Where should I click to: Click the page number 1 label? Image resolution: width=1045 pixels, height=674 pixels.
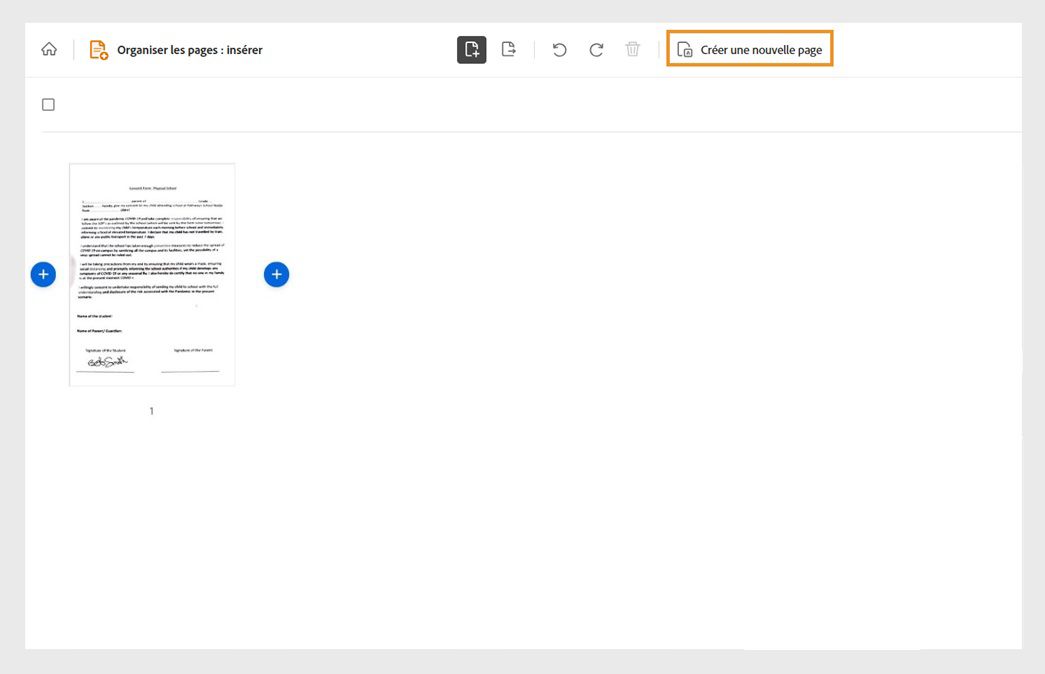151,410
